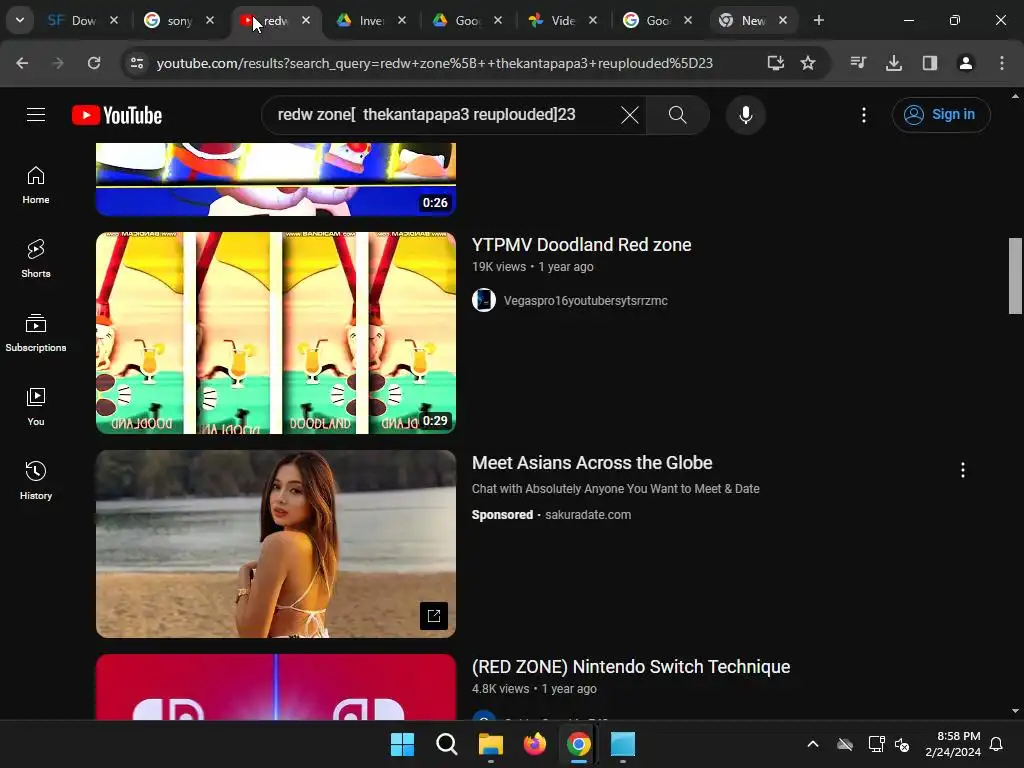Click the address bar URL
This screenshot has width=1024, height=768.
coord(434,63)
